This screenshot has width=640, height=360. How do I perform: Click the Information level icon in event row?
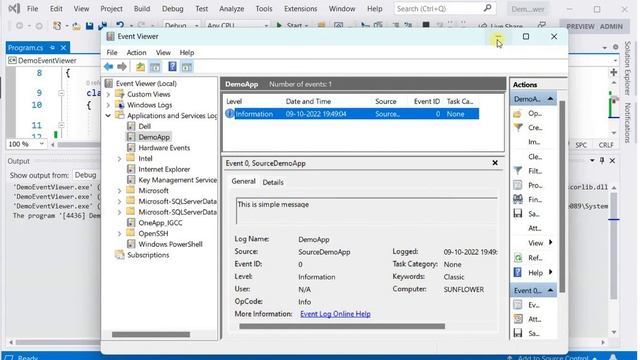[230, 113]
